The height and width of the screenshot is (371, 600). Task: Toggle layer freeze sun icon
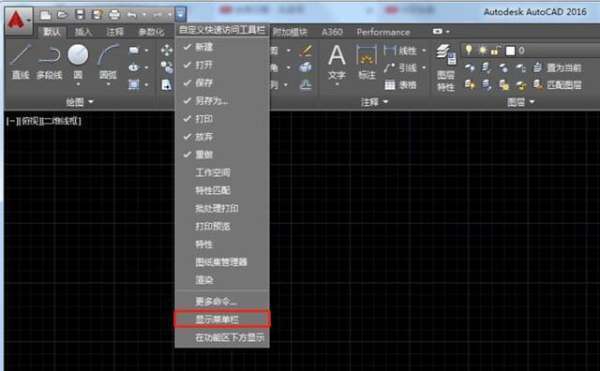(483, 50)
